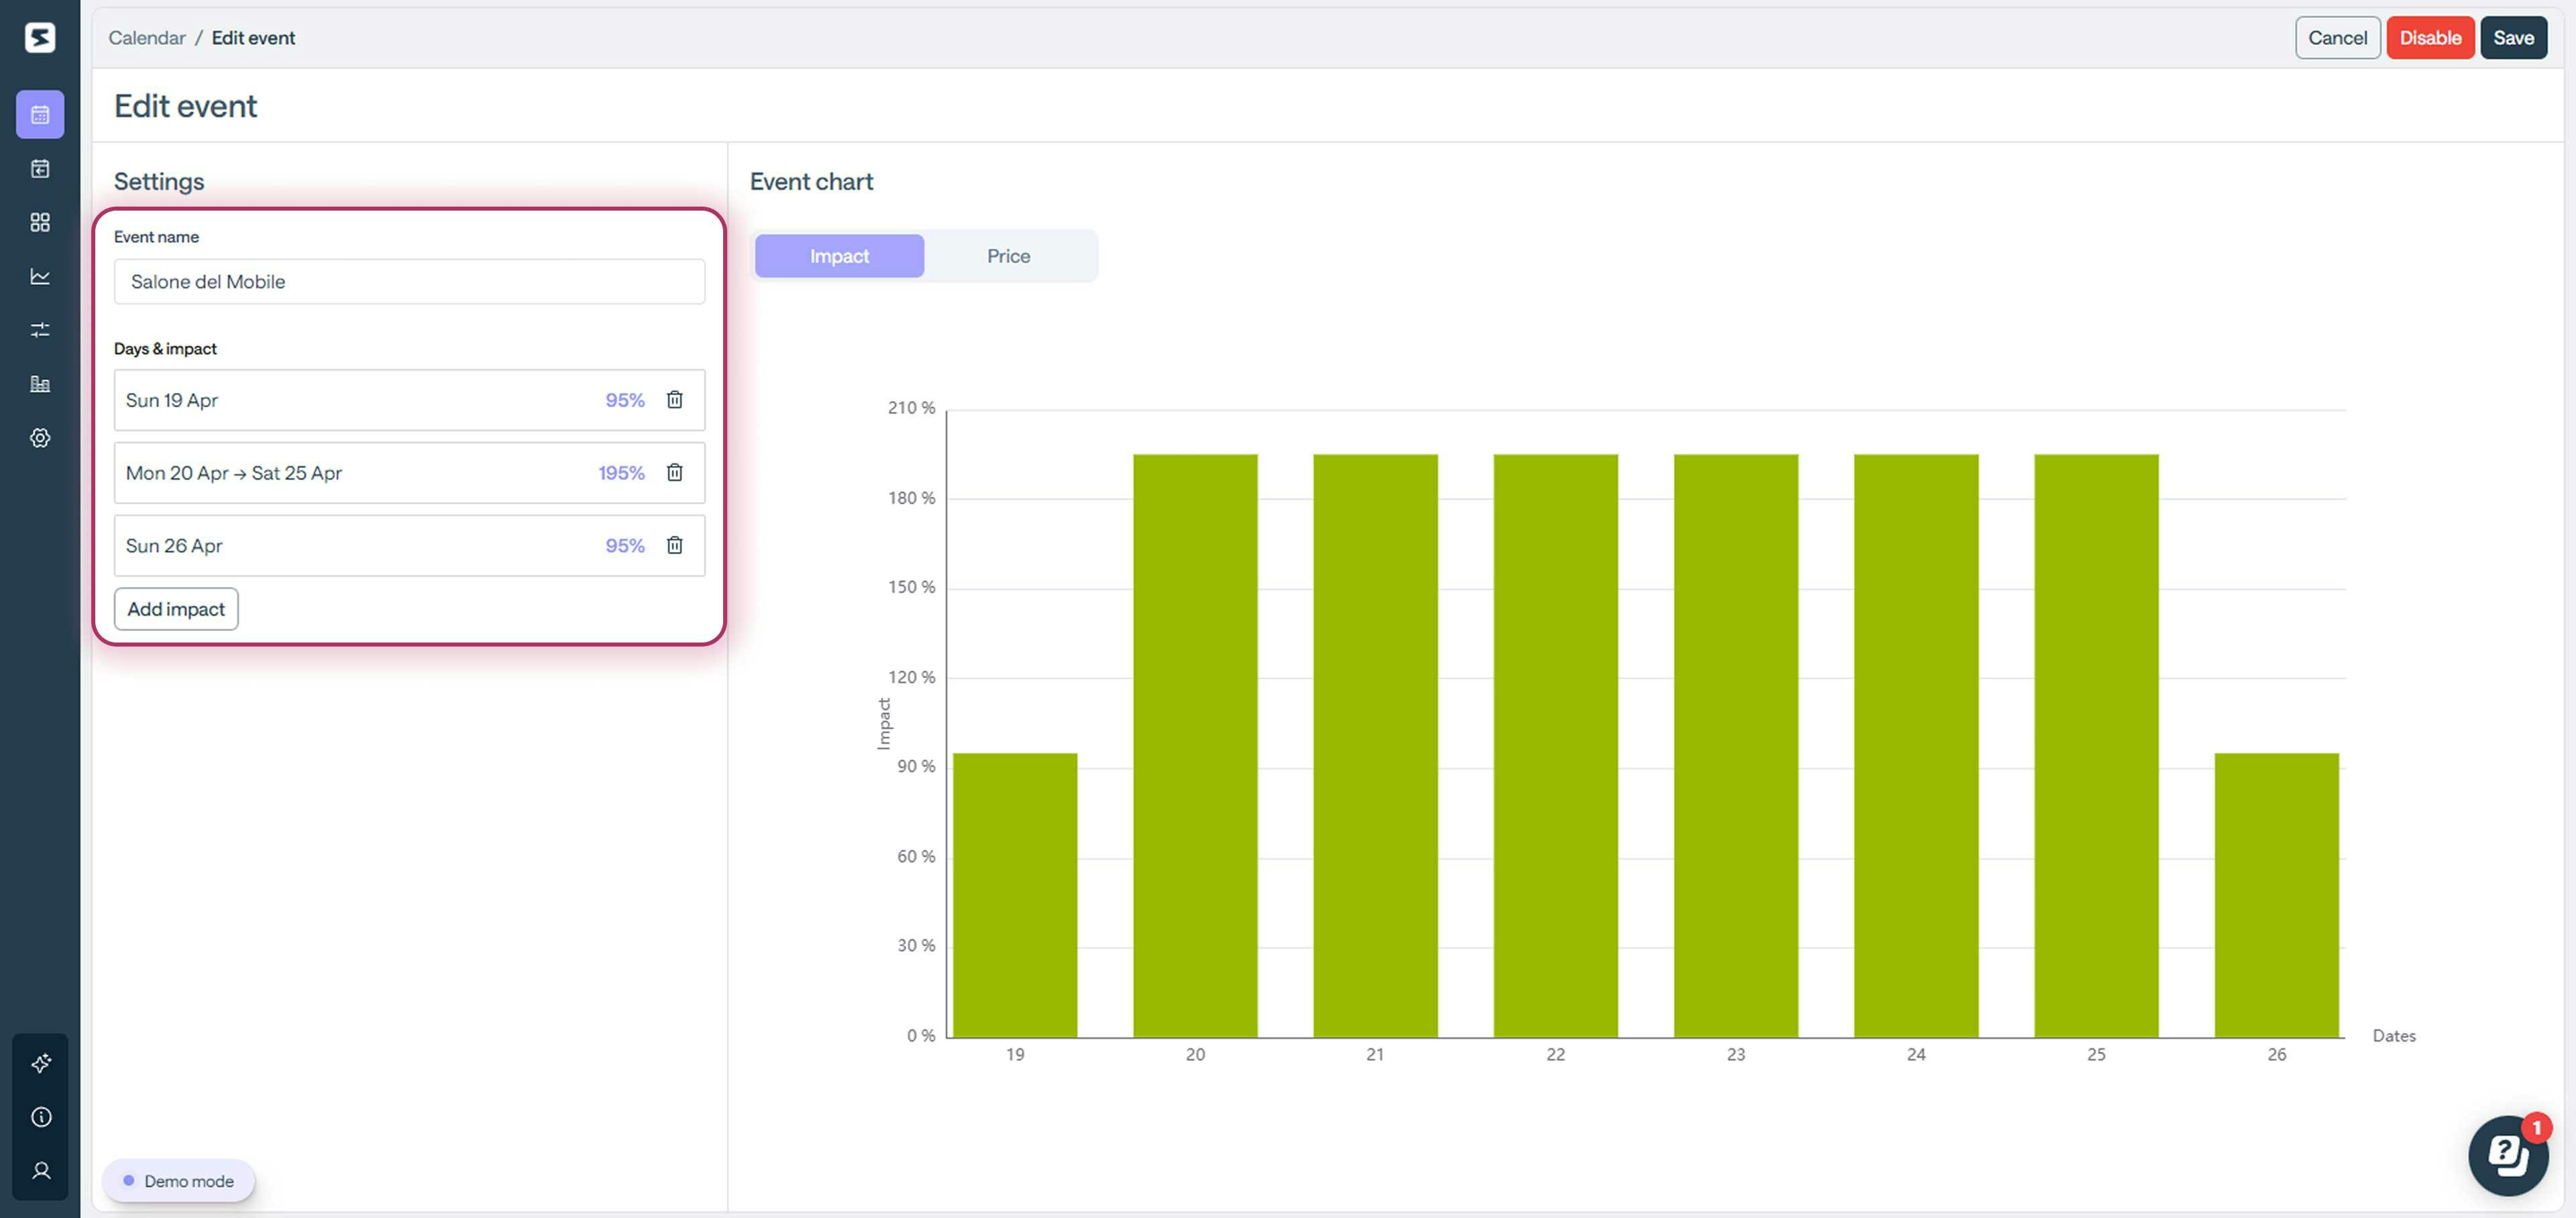
Task: Open settings via the gear icon
Action: pos(40,438)
